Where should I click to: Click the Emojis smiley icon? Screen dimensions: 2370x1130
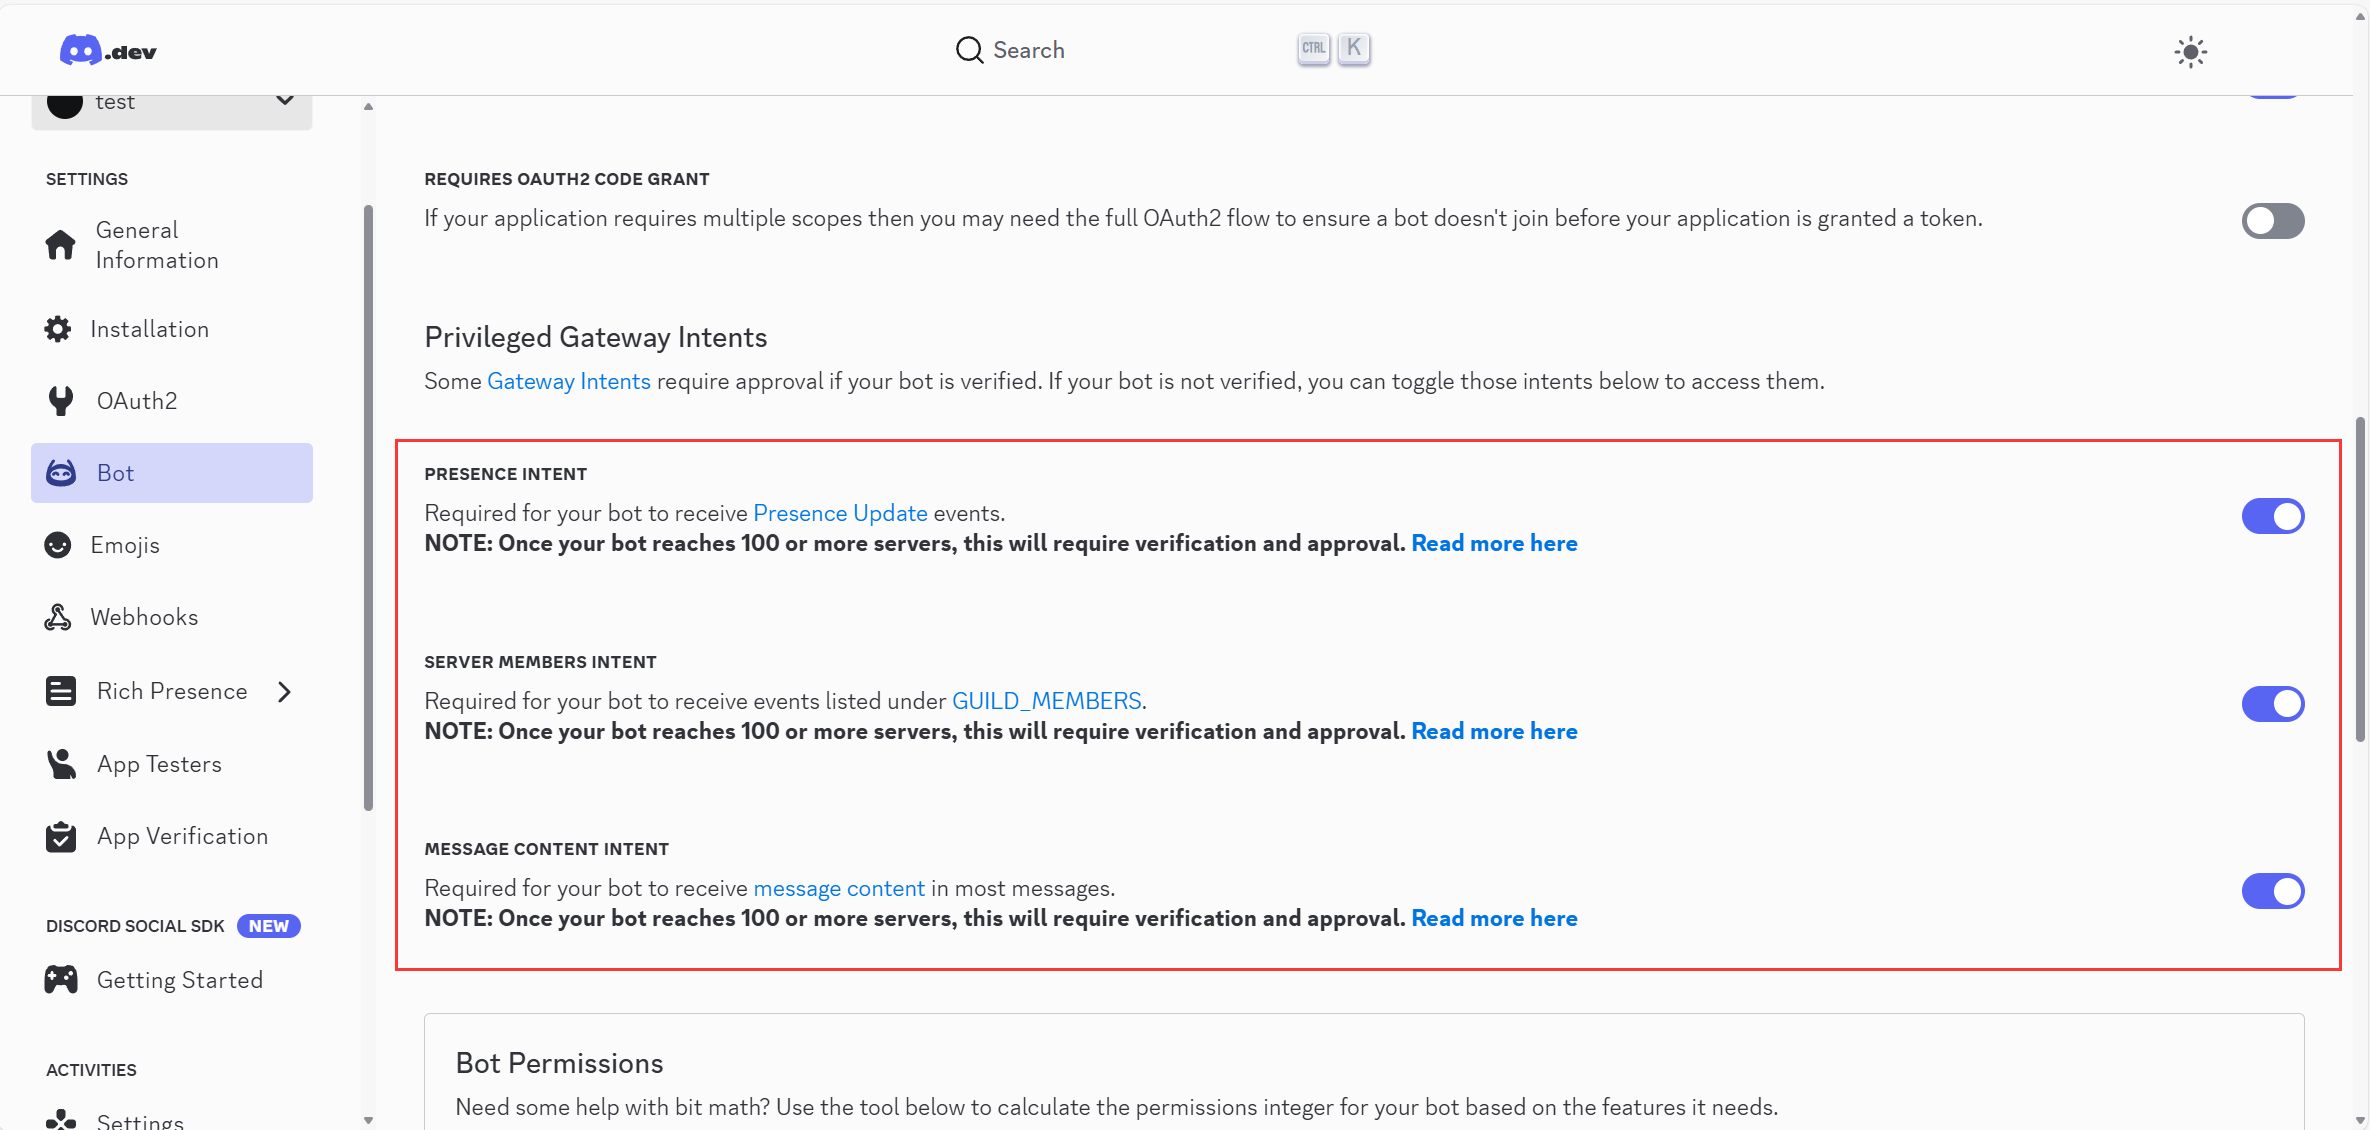pyautogui.click(x=58, y=545)
